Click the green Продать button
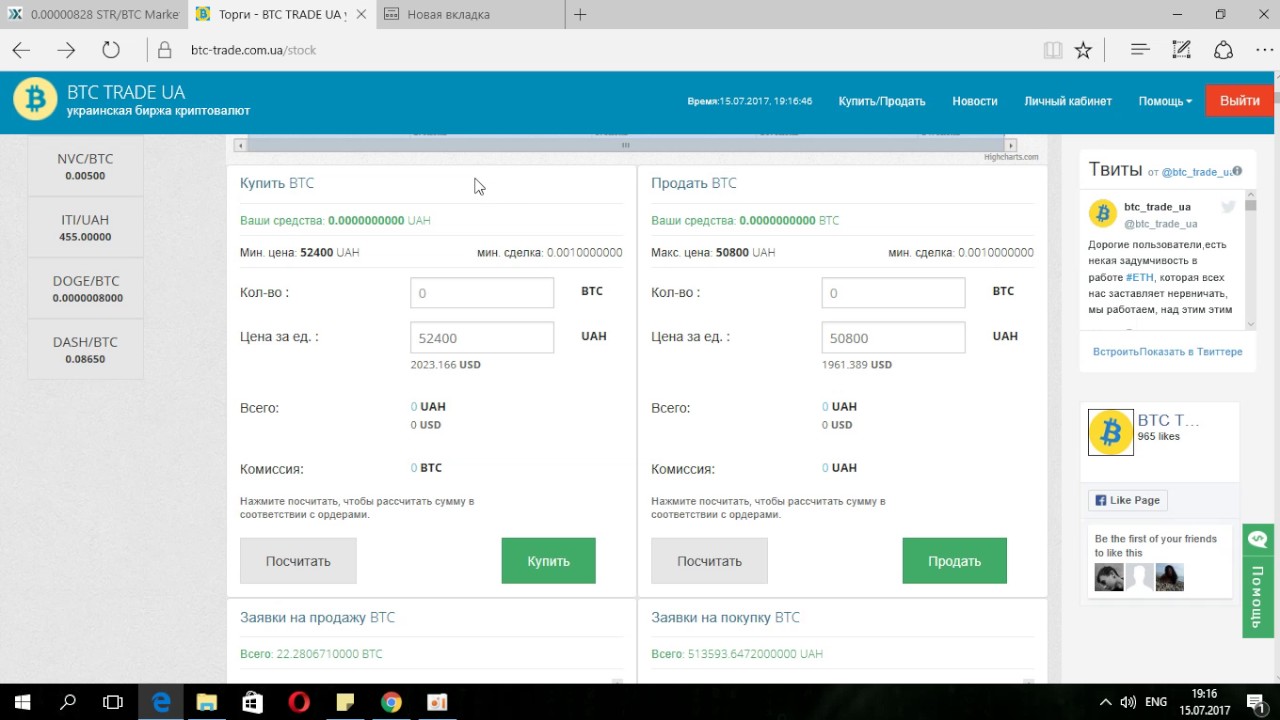This screenshot has height=720, width=1280. pos(954,561)
